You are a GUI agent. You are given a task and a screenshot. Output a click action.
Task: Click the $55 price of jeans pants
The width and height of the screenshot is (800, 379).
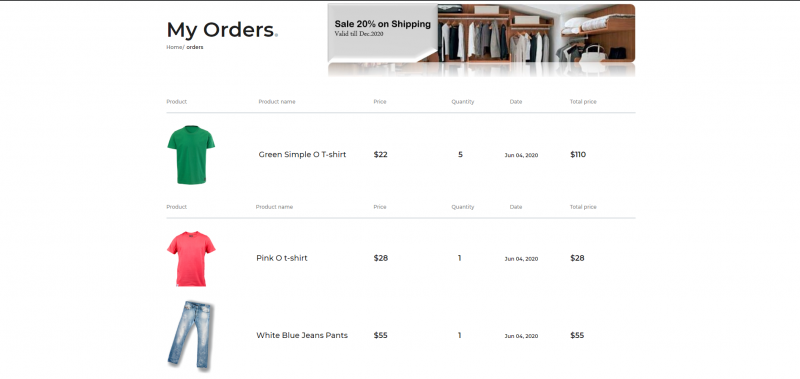point(381,335)
